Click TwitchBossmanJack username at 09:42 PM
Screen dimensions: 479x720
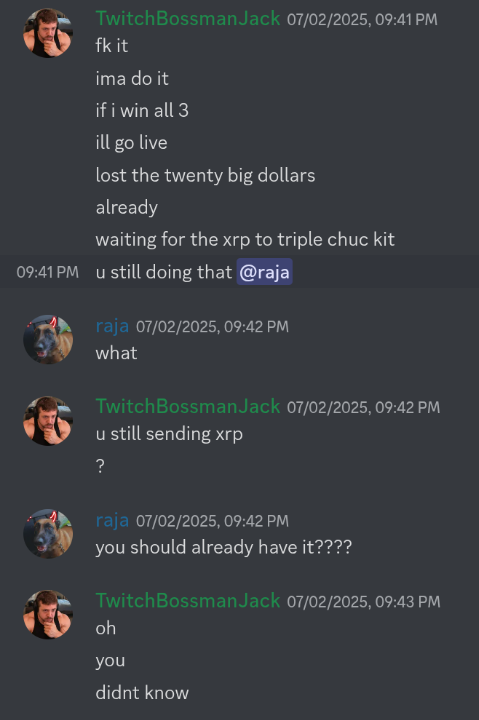point(188,406)
